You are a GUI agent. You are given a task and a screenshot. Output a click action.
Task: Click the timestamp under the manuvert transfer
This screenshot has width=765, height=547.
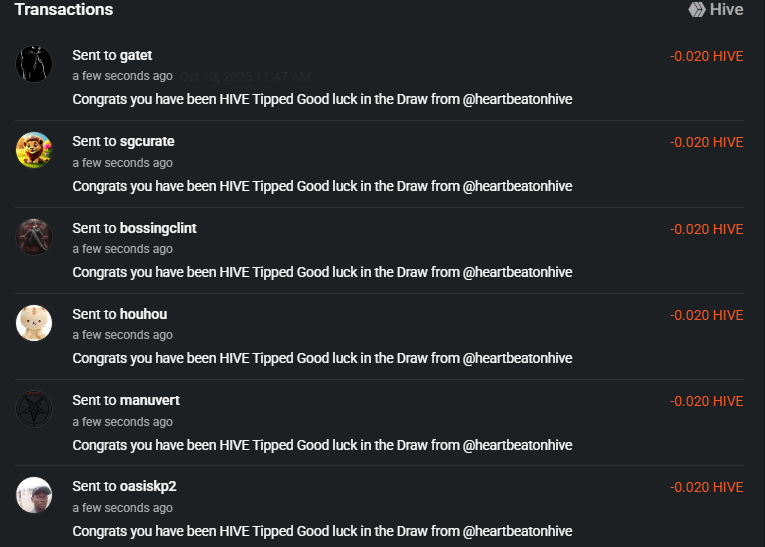pyautogui.click(x=122, y=422)
